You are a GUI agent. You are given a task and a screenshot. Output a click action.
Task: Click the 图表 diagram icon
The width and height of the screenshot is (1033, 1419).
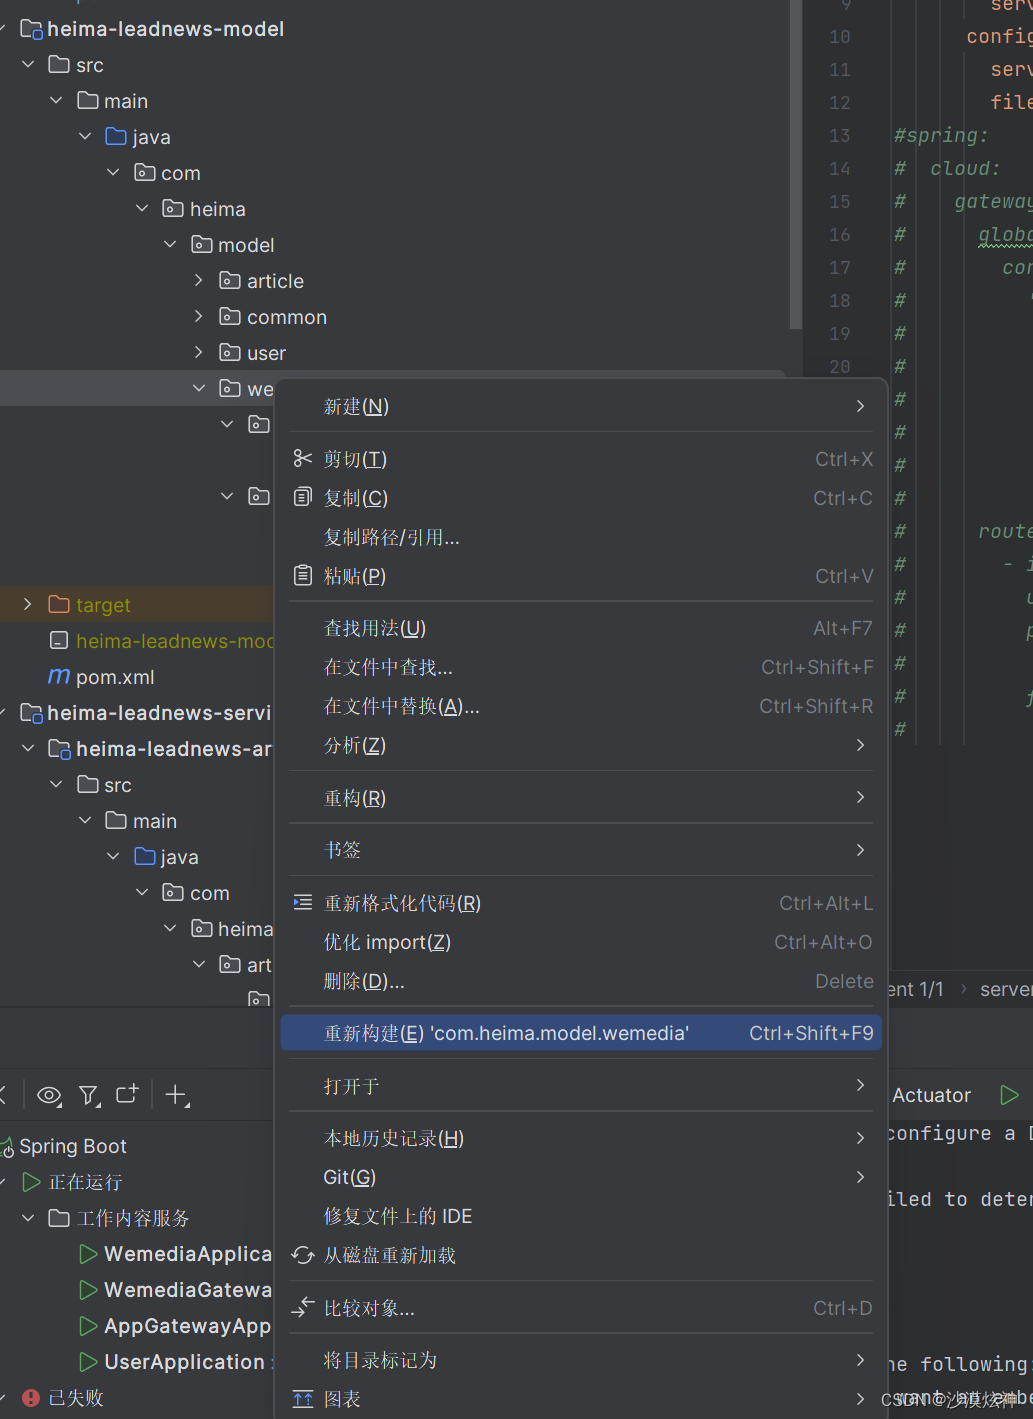coord(303,1399)
